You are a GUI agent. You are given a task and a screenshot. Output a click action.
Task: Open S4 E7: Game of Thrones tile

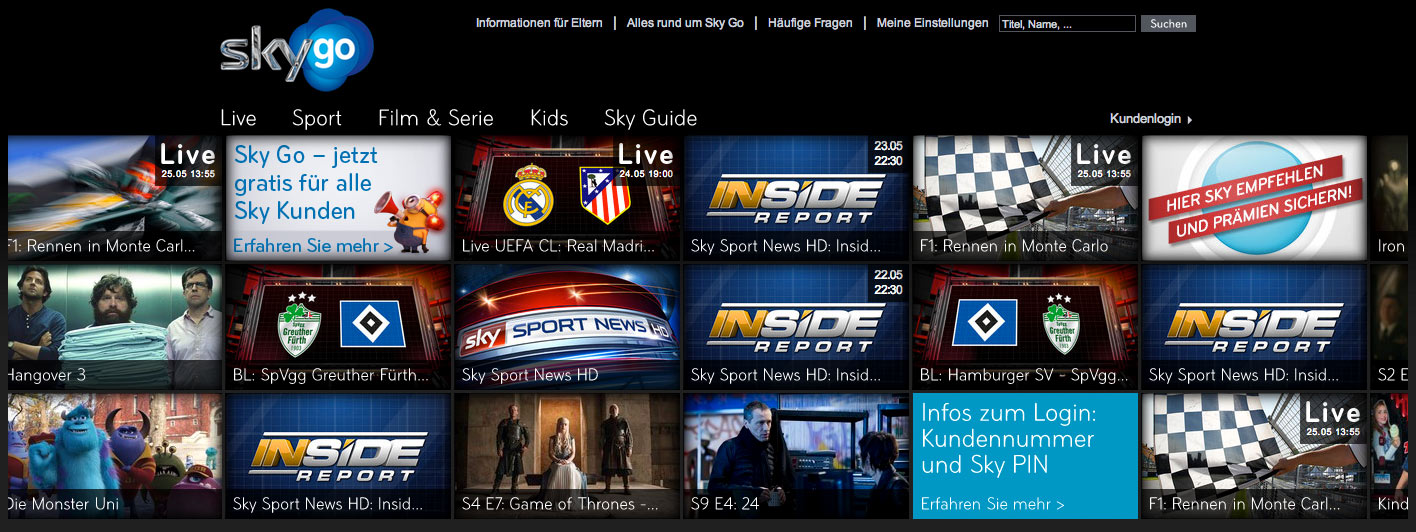click(566, 456)
